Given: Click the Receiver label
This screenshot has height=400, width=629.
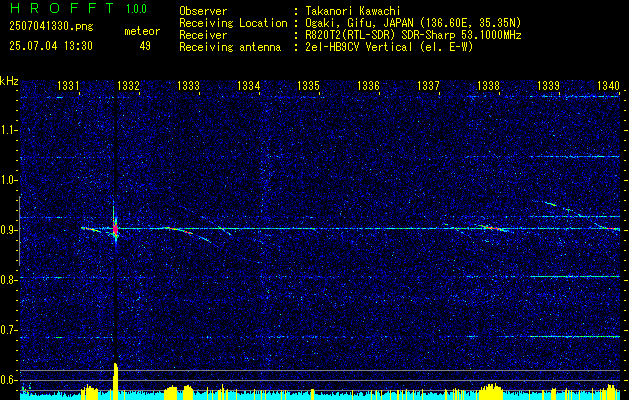Looking at the screenshot, I should 203,35.
